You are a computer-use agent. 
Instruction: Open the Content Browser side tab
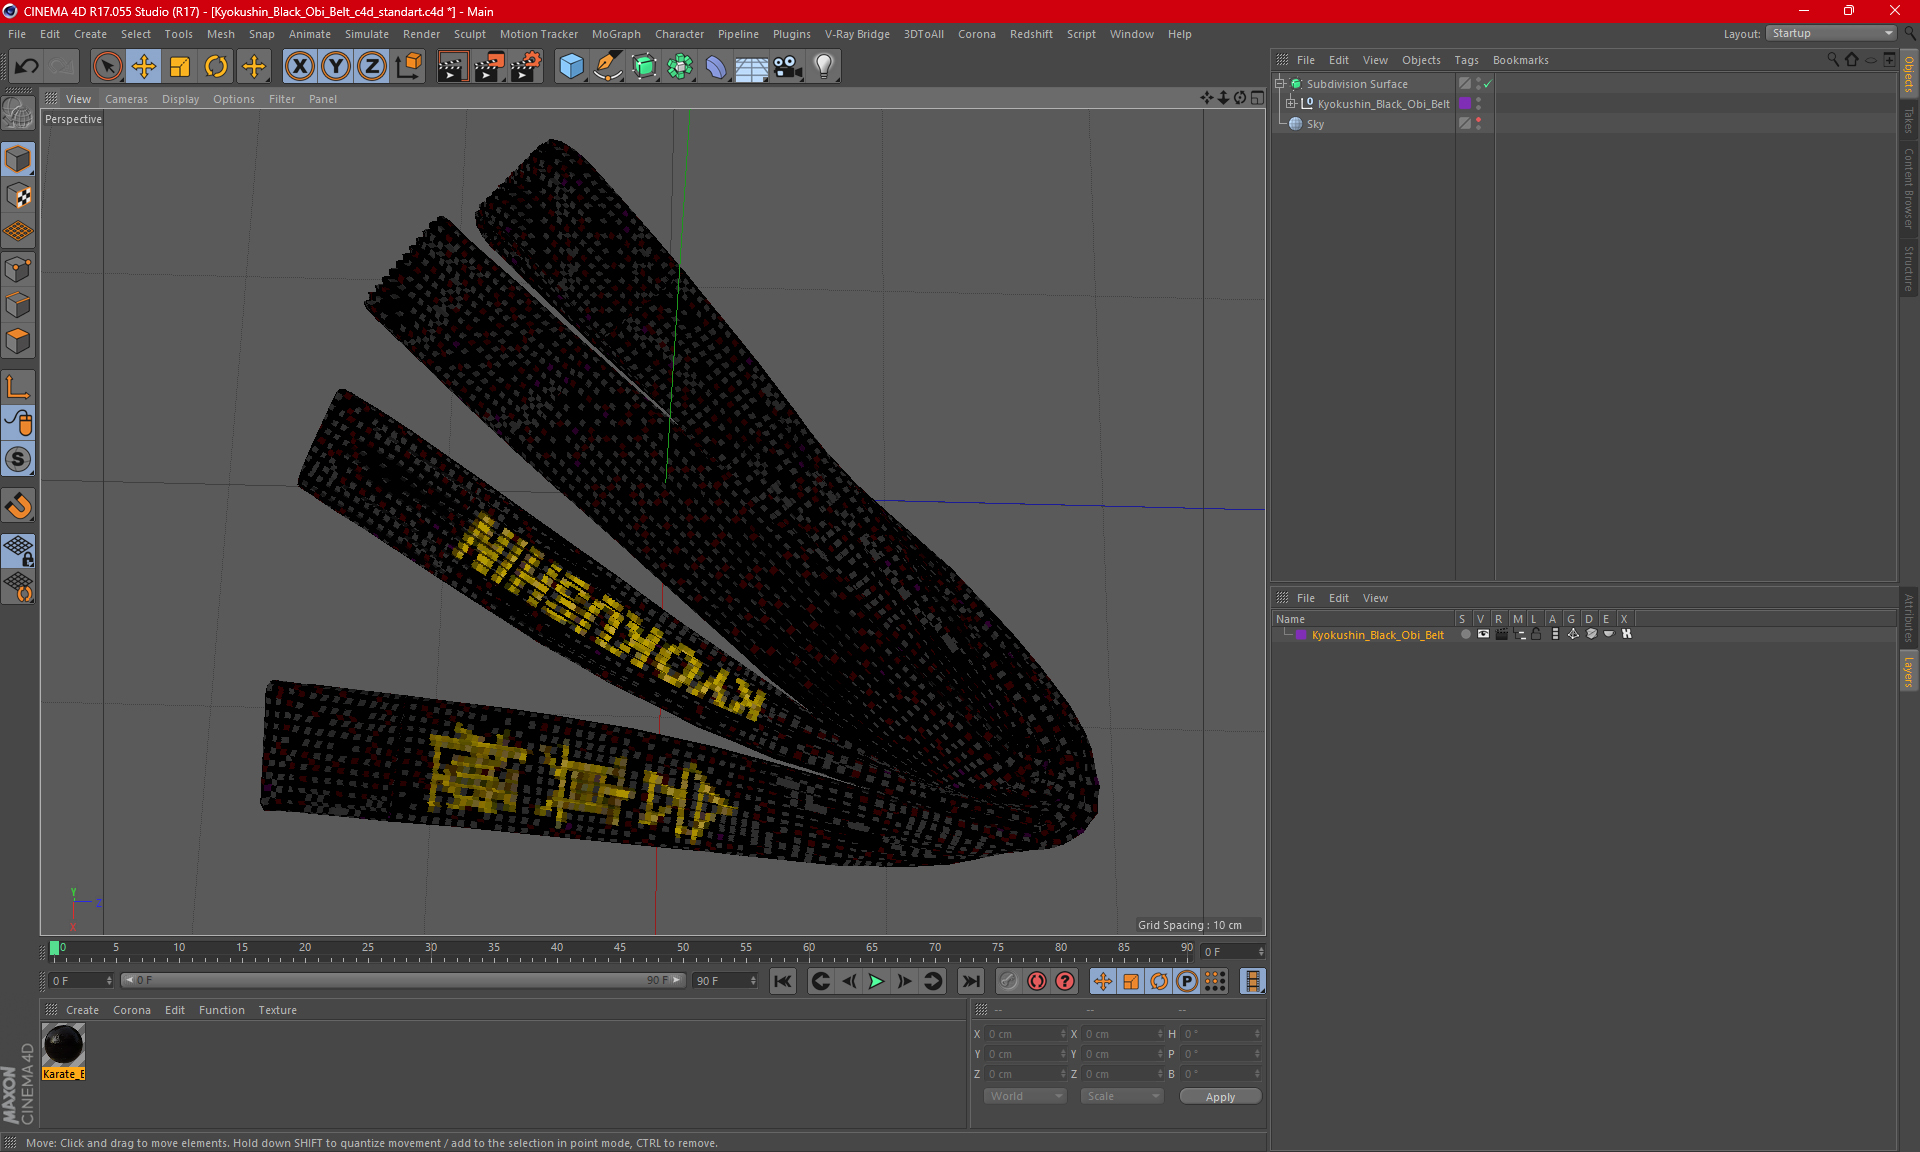1909,188
